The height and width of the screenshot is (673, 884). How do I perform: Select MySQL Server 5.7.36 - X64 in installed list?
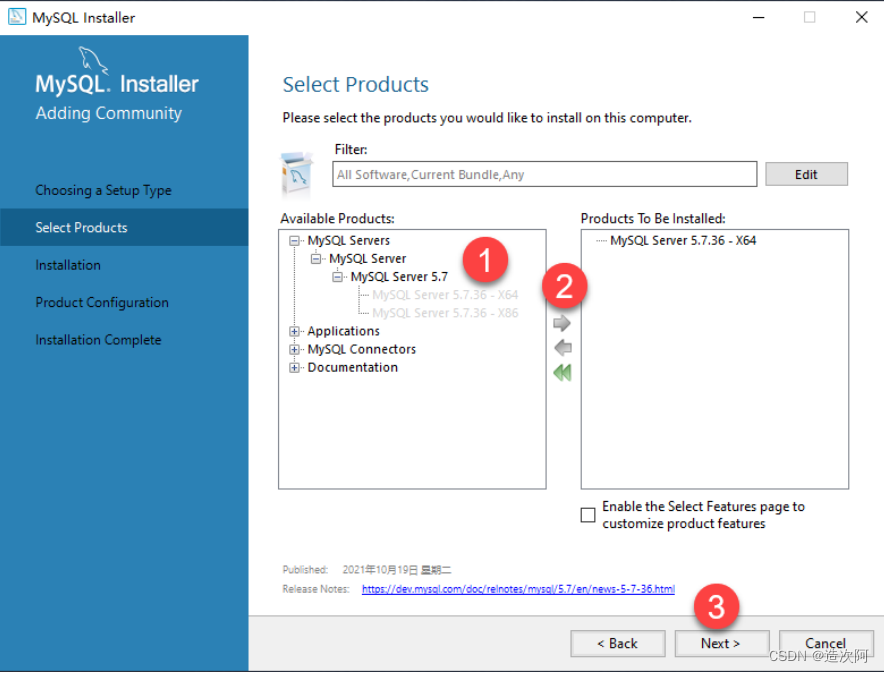pos(683,241)
